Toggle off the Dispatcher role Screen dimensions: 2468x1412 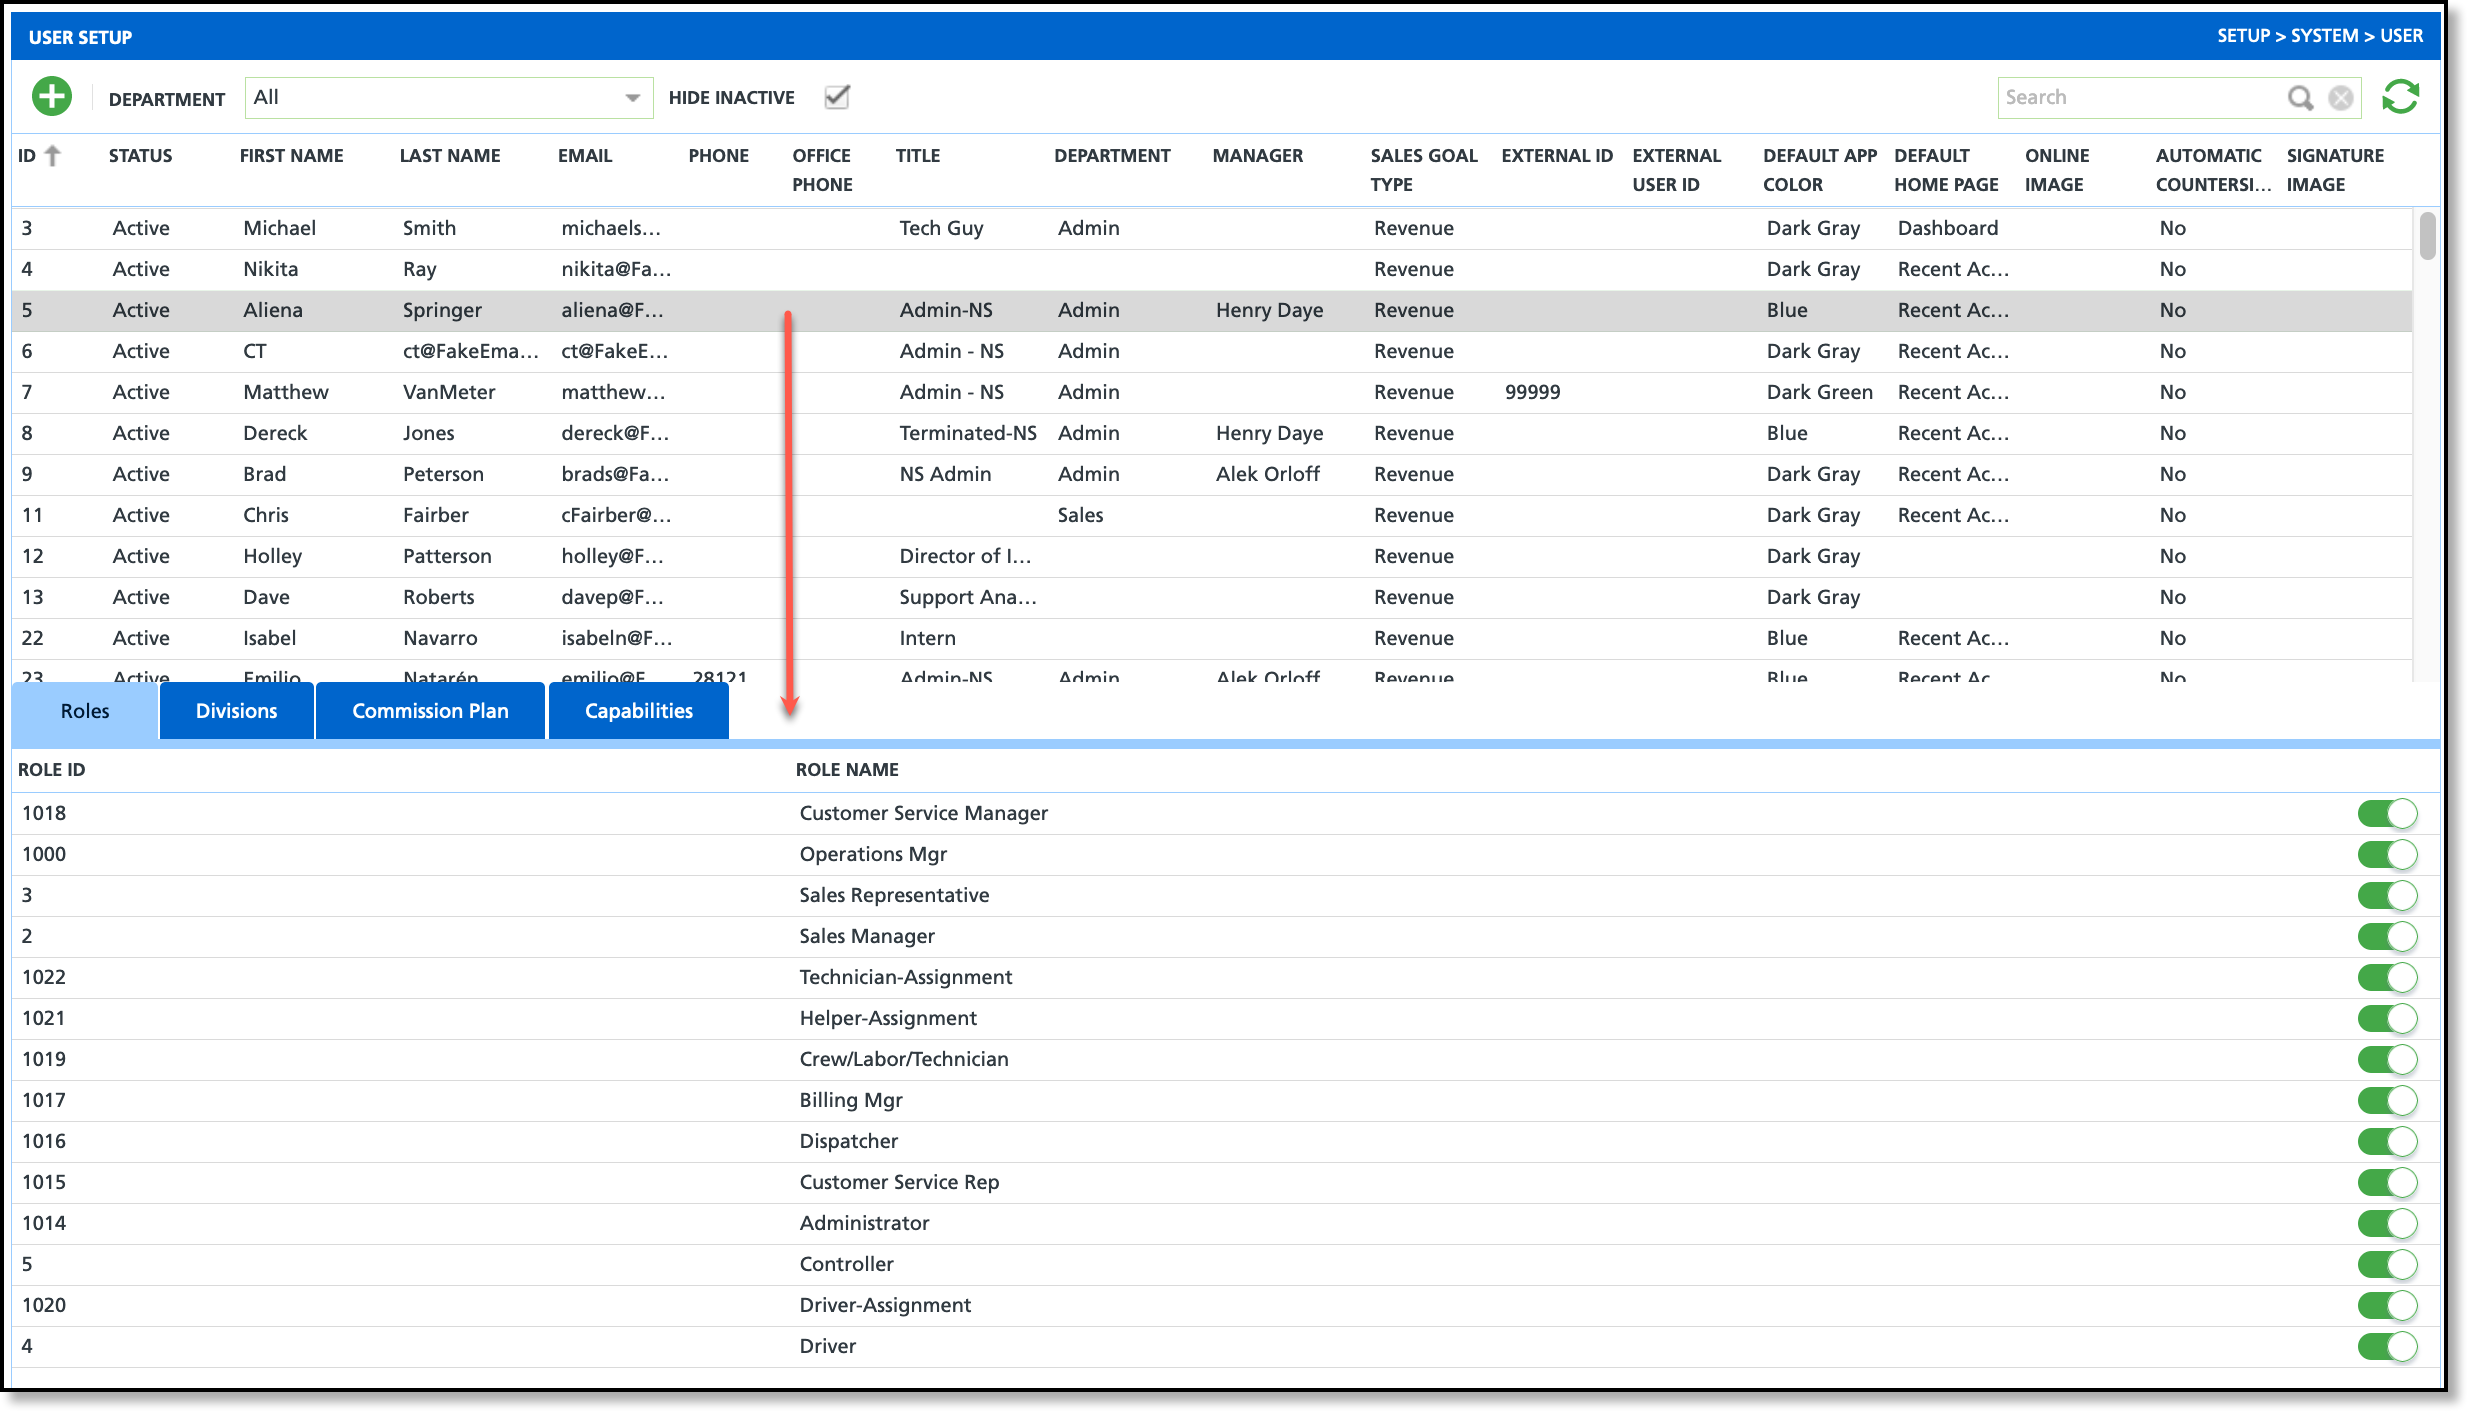pos(2387,1141)
